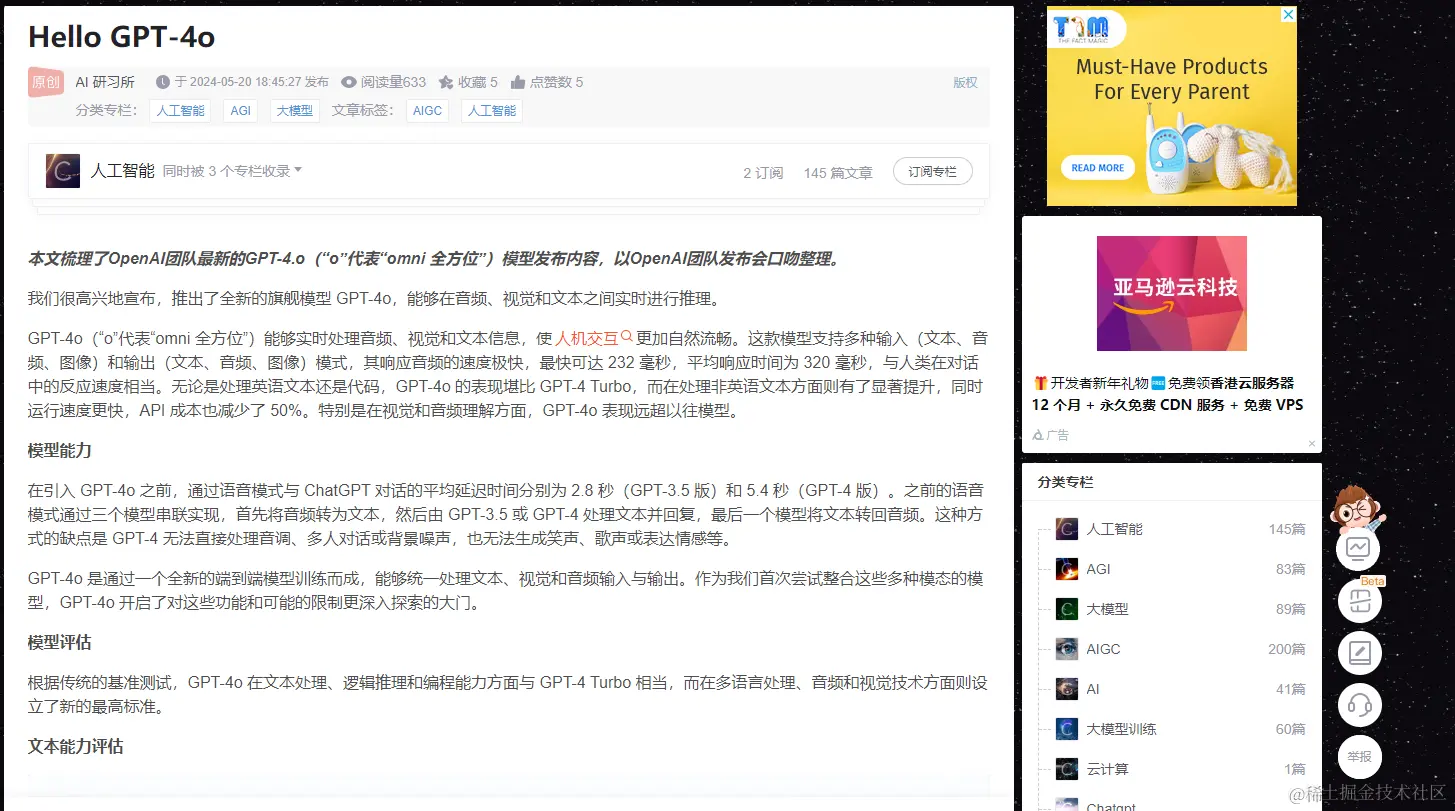Select the AIGC tag in 文章标签
The width and height of the screenshot is (1455, 811).
coord(428,111)
